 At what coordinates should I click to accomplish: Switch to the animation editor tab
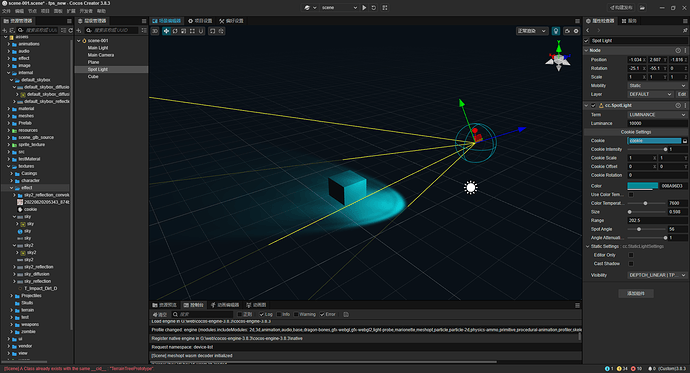click(x=225, y=305)
